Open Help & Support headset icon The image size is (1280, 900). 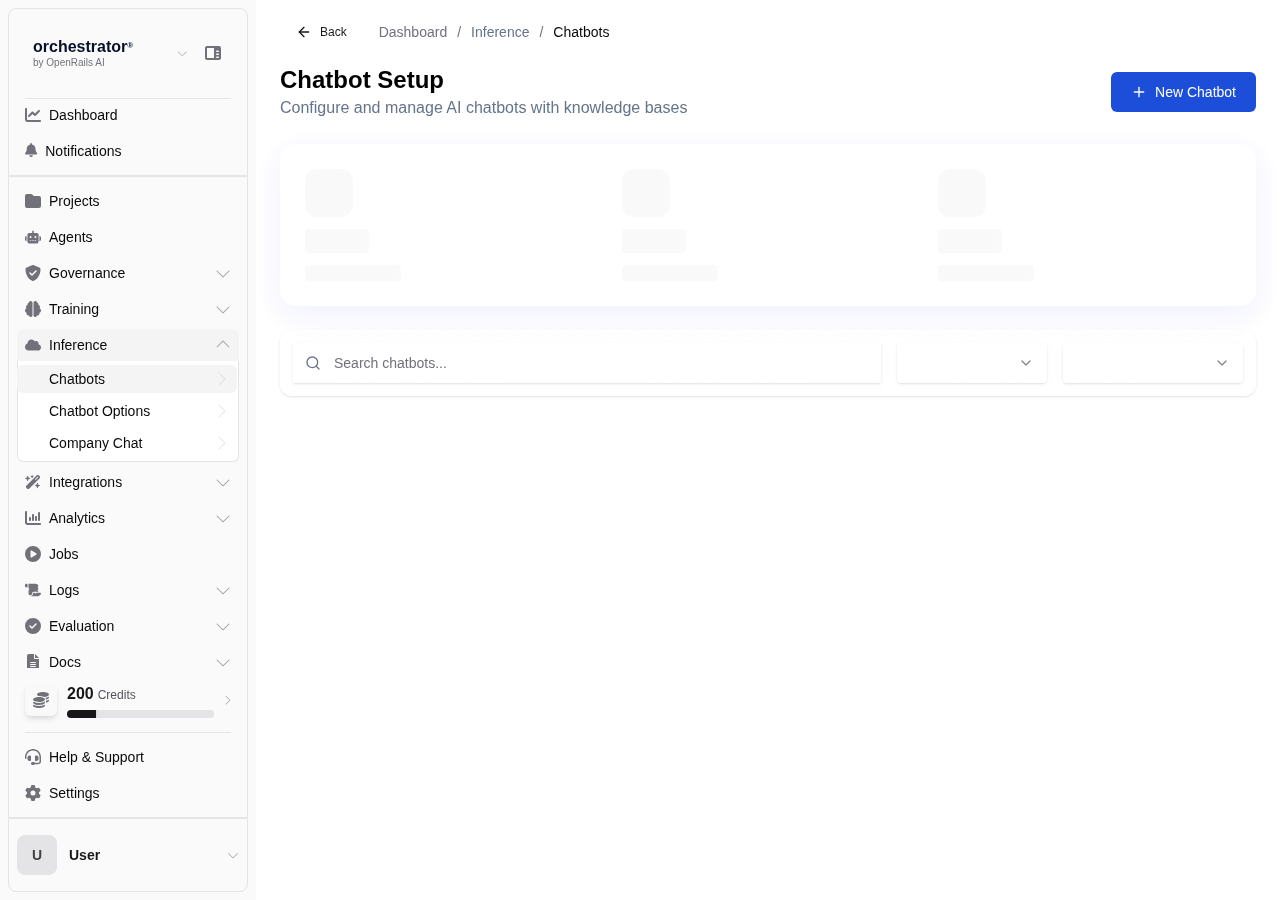coord(33,757)
